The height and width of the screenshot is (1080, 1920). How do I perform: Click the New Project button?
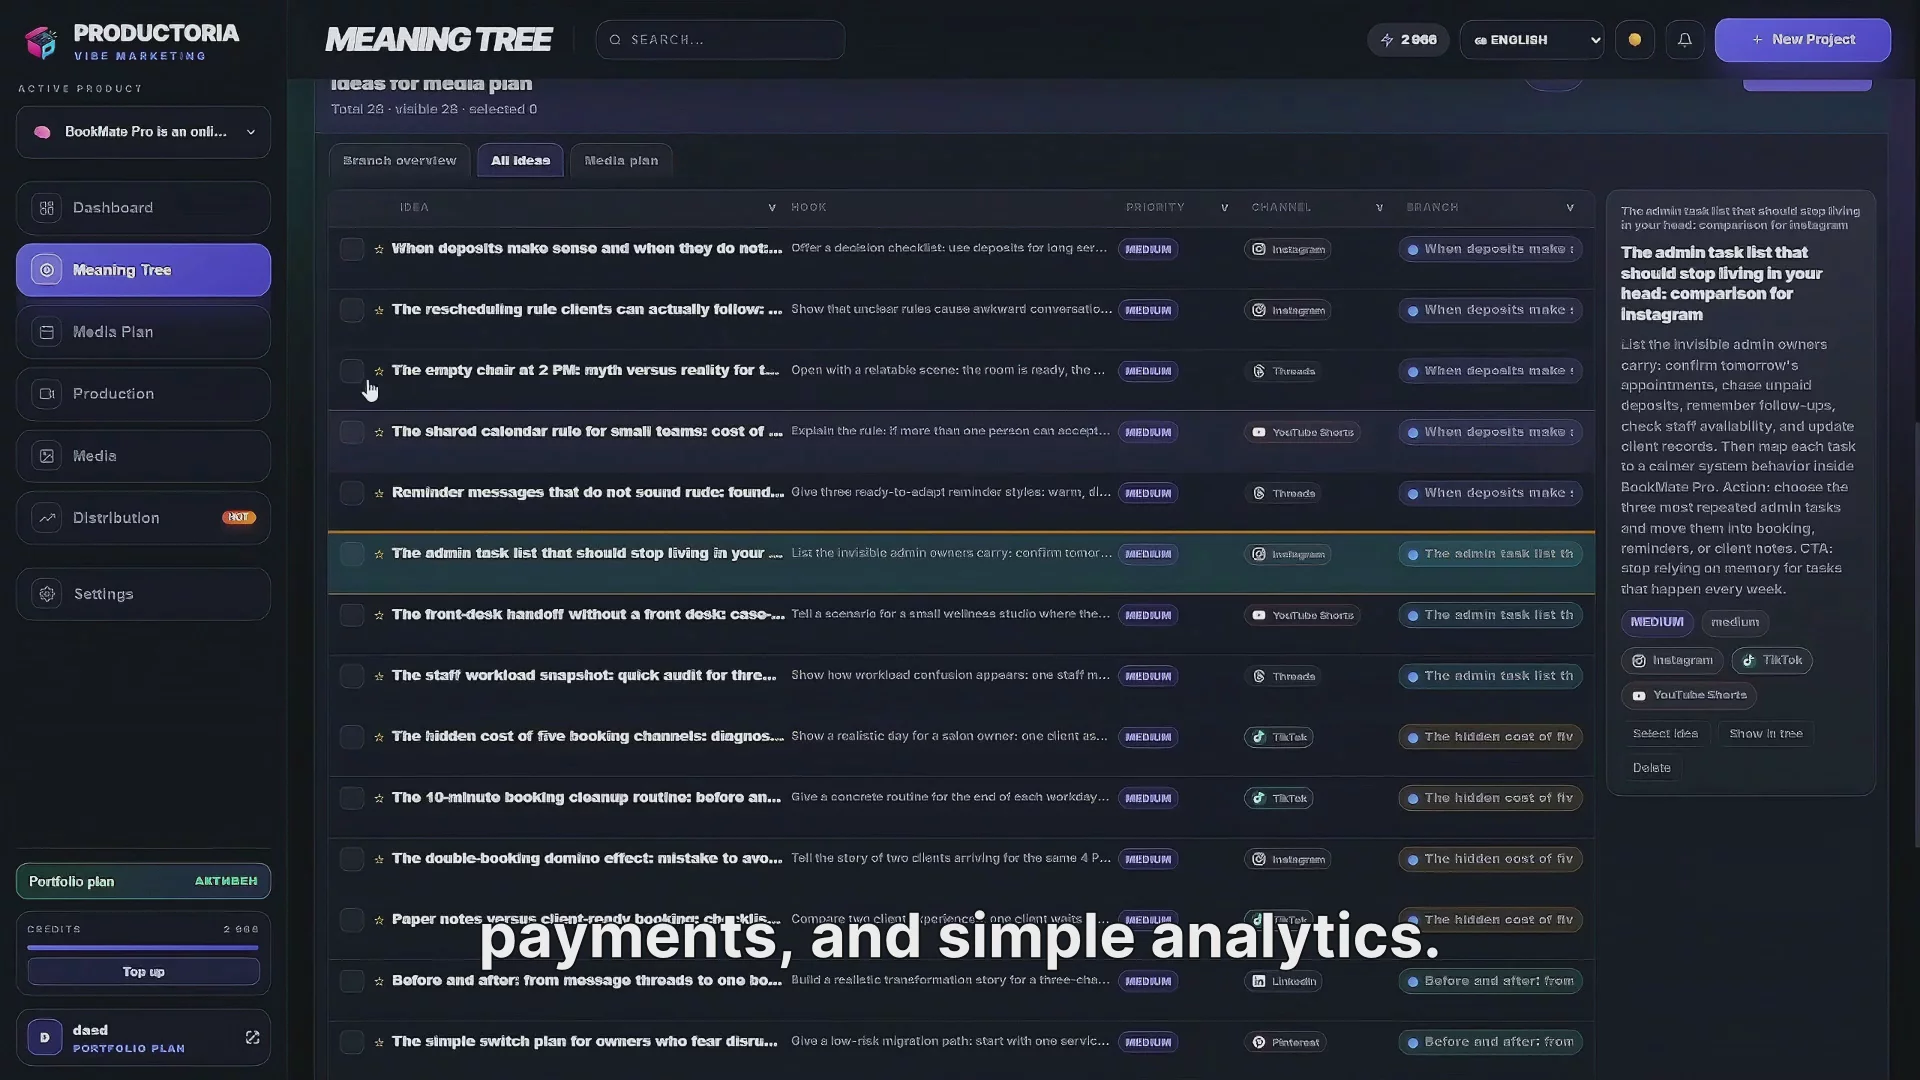(x=1802, y=40)
